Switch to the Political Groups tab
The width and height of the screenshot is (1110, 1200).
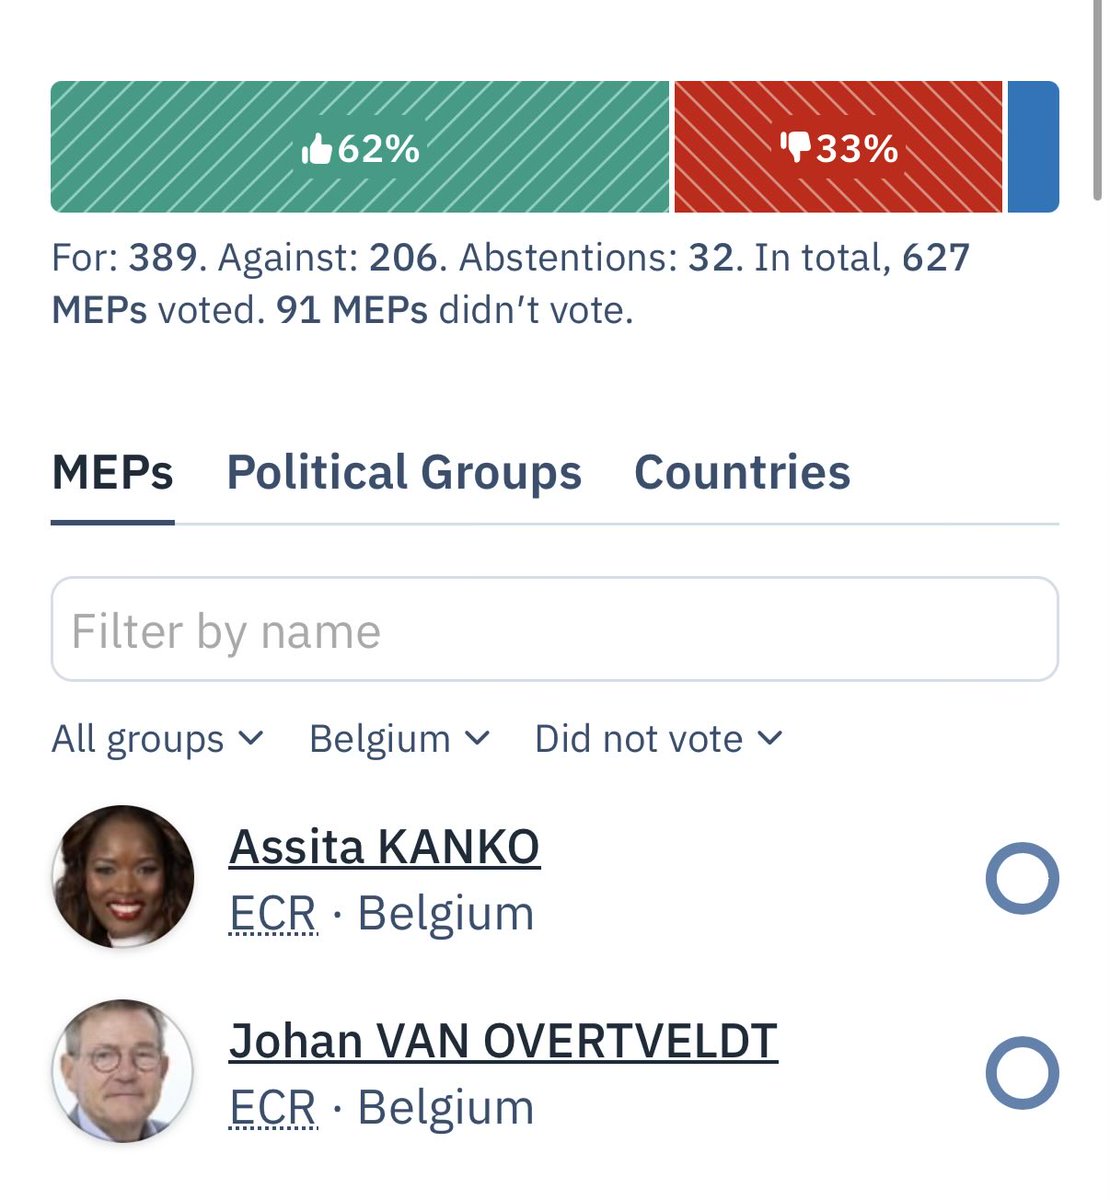coord(404,473)
